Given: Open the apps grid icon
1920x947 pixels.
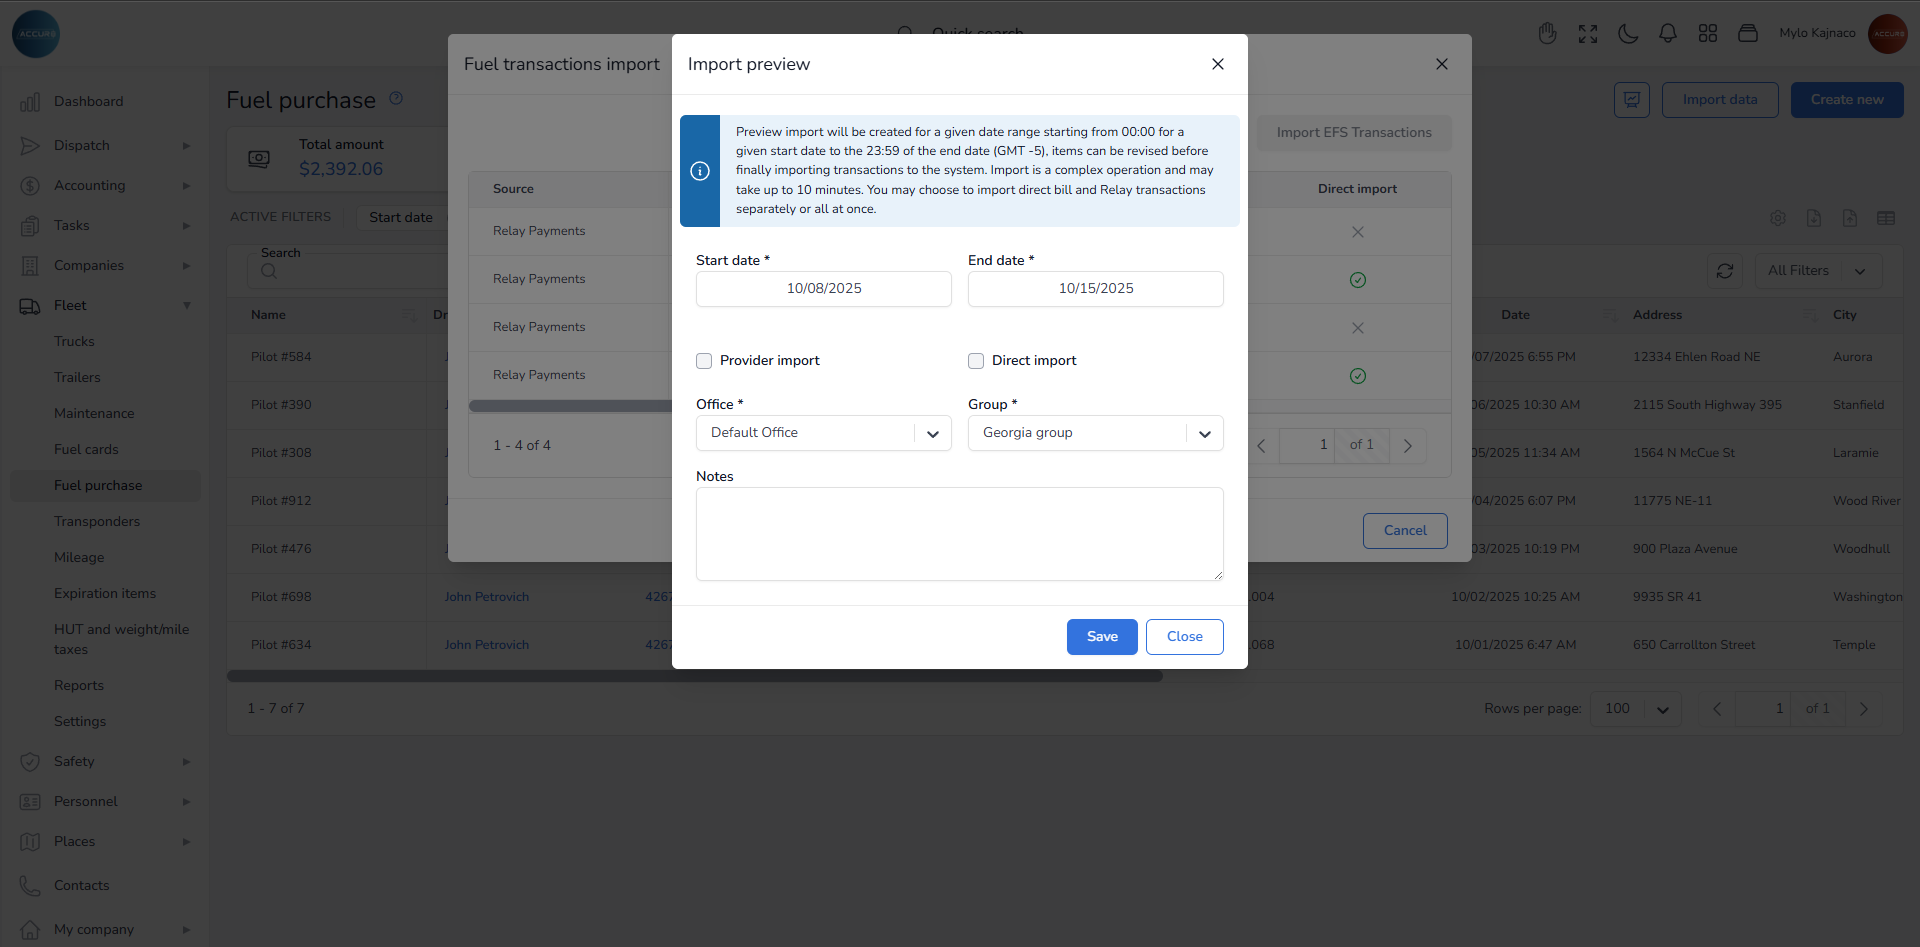Looking at the screenshot, I should coord(1707,34).
